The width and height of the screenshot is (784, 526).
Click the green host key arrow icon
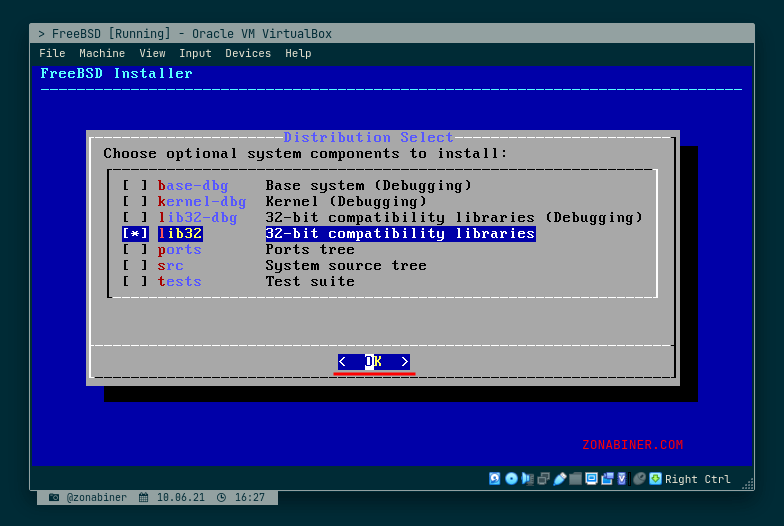656,478
